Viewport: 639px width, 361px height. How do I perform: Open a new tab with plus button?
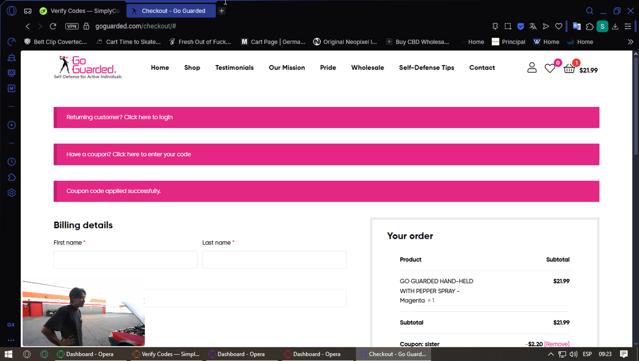click(x=221, y=11)
